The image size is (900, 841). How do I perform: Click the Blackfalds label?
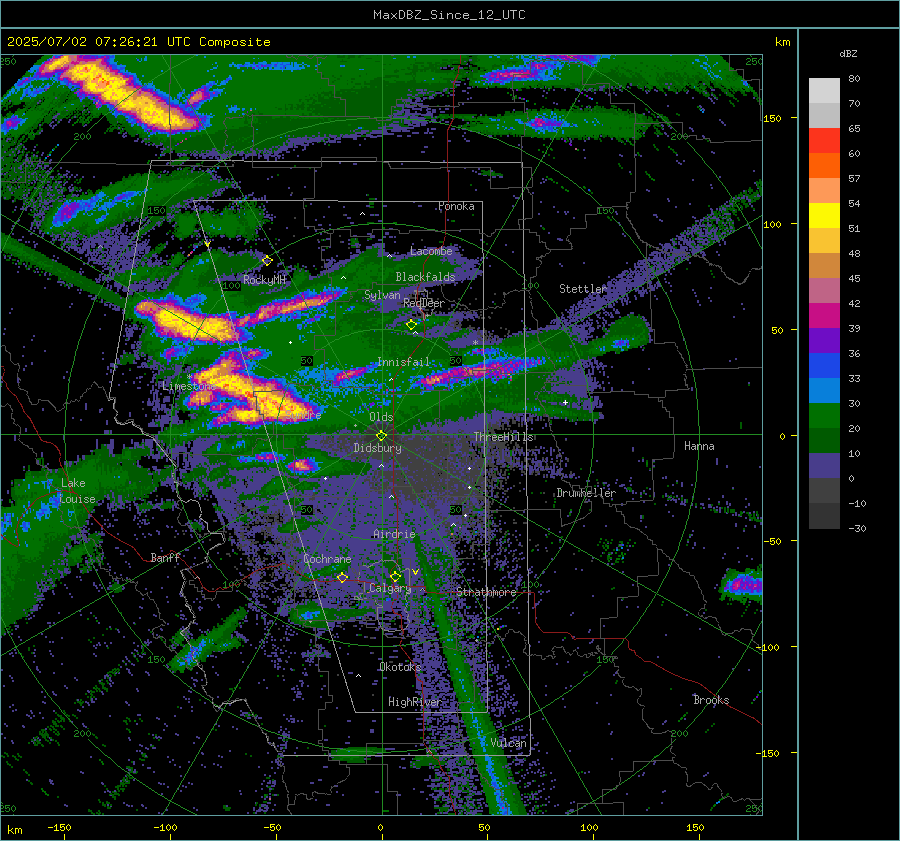click(x=425, y=277)
